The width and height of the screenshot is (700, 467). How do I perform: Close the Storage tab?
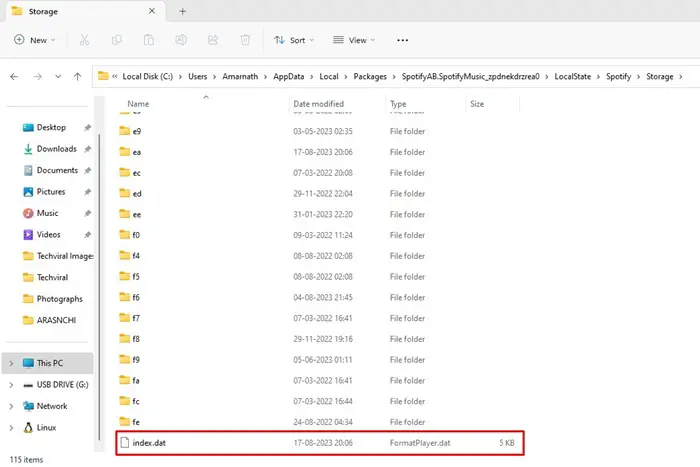pyautogui.click(x=152, y=11)
